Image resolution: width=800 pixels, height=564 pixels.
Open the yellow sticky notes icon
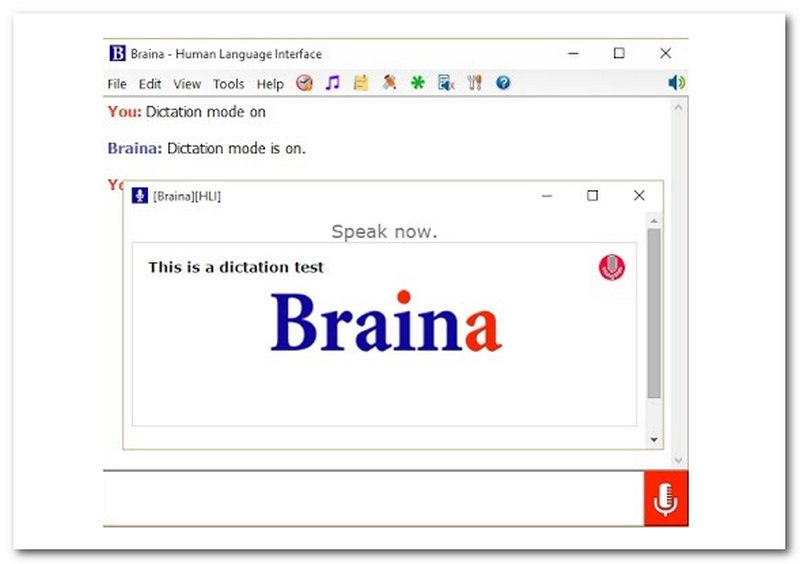coord(361,83)
